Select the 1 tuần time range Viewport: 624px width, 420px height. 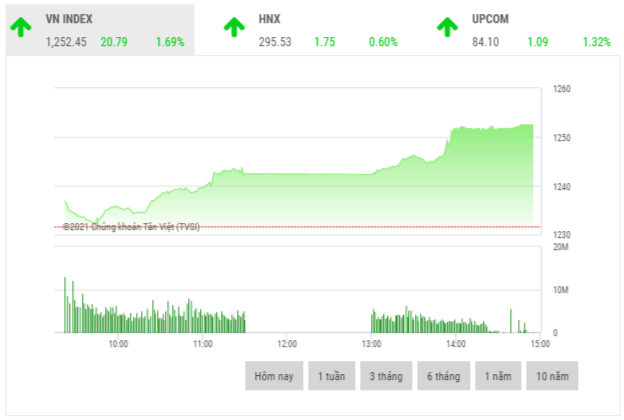pyautogui.click(x=331, y=376)
